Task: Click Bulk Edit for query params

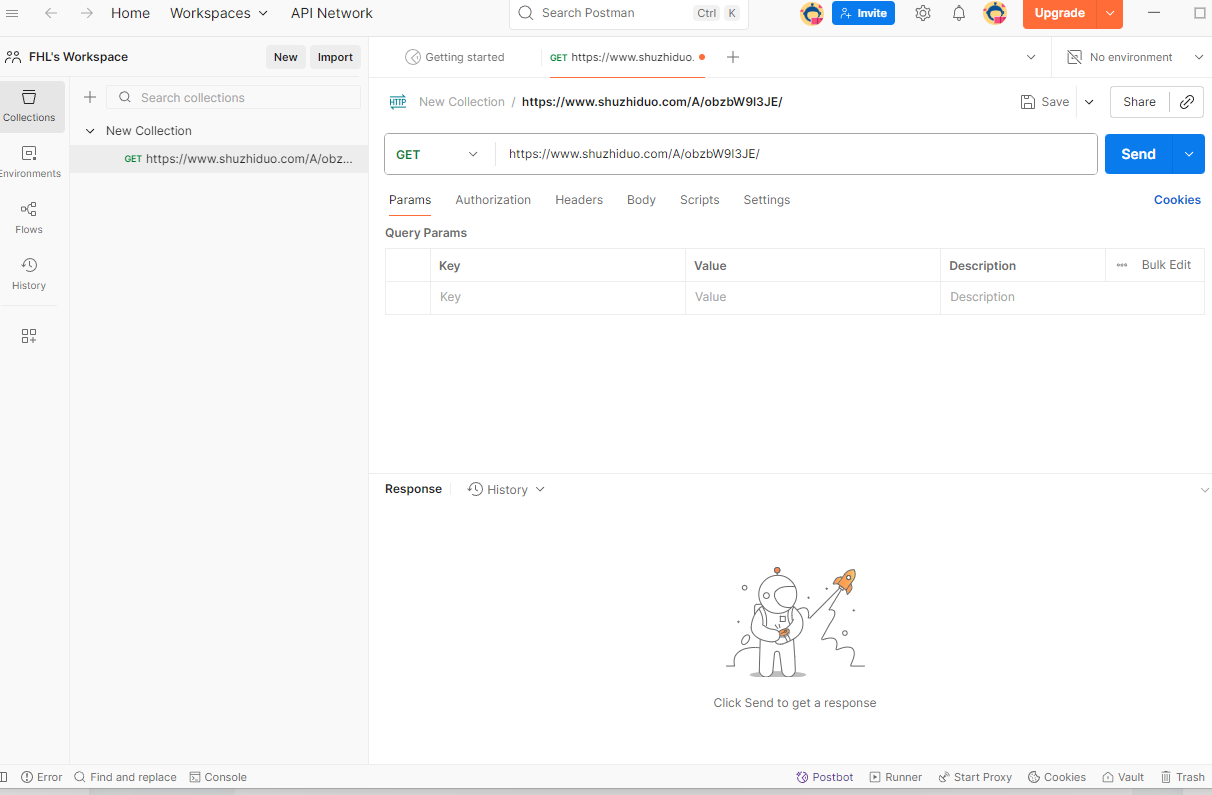Action: pyautogui.click(x=1166, y=265)
